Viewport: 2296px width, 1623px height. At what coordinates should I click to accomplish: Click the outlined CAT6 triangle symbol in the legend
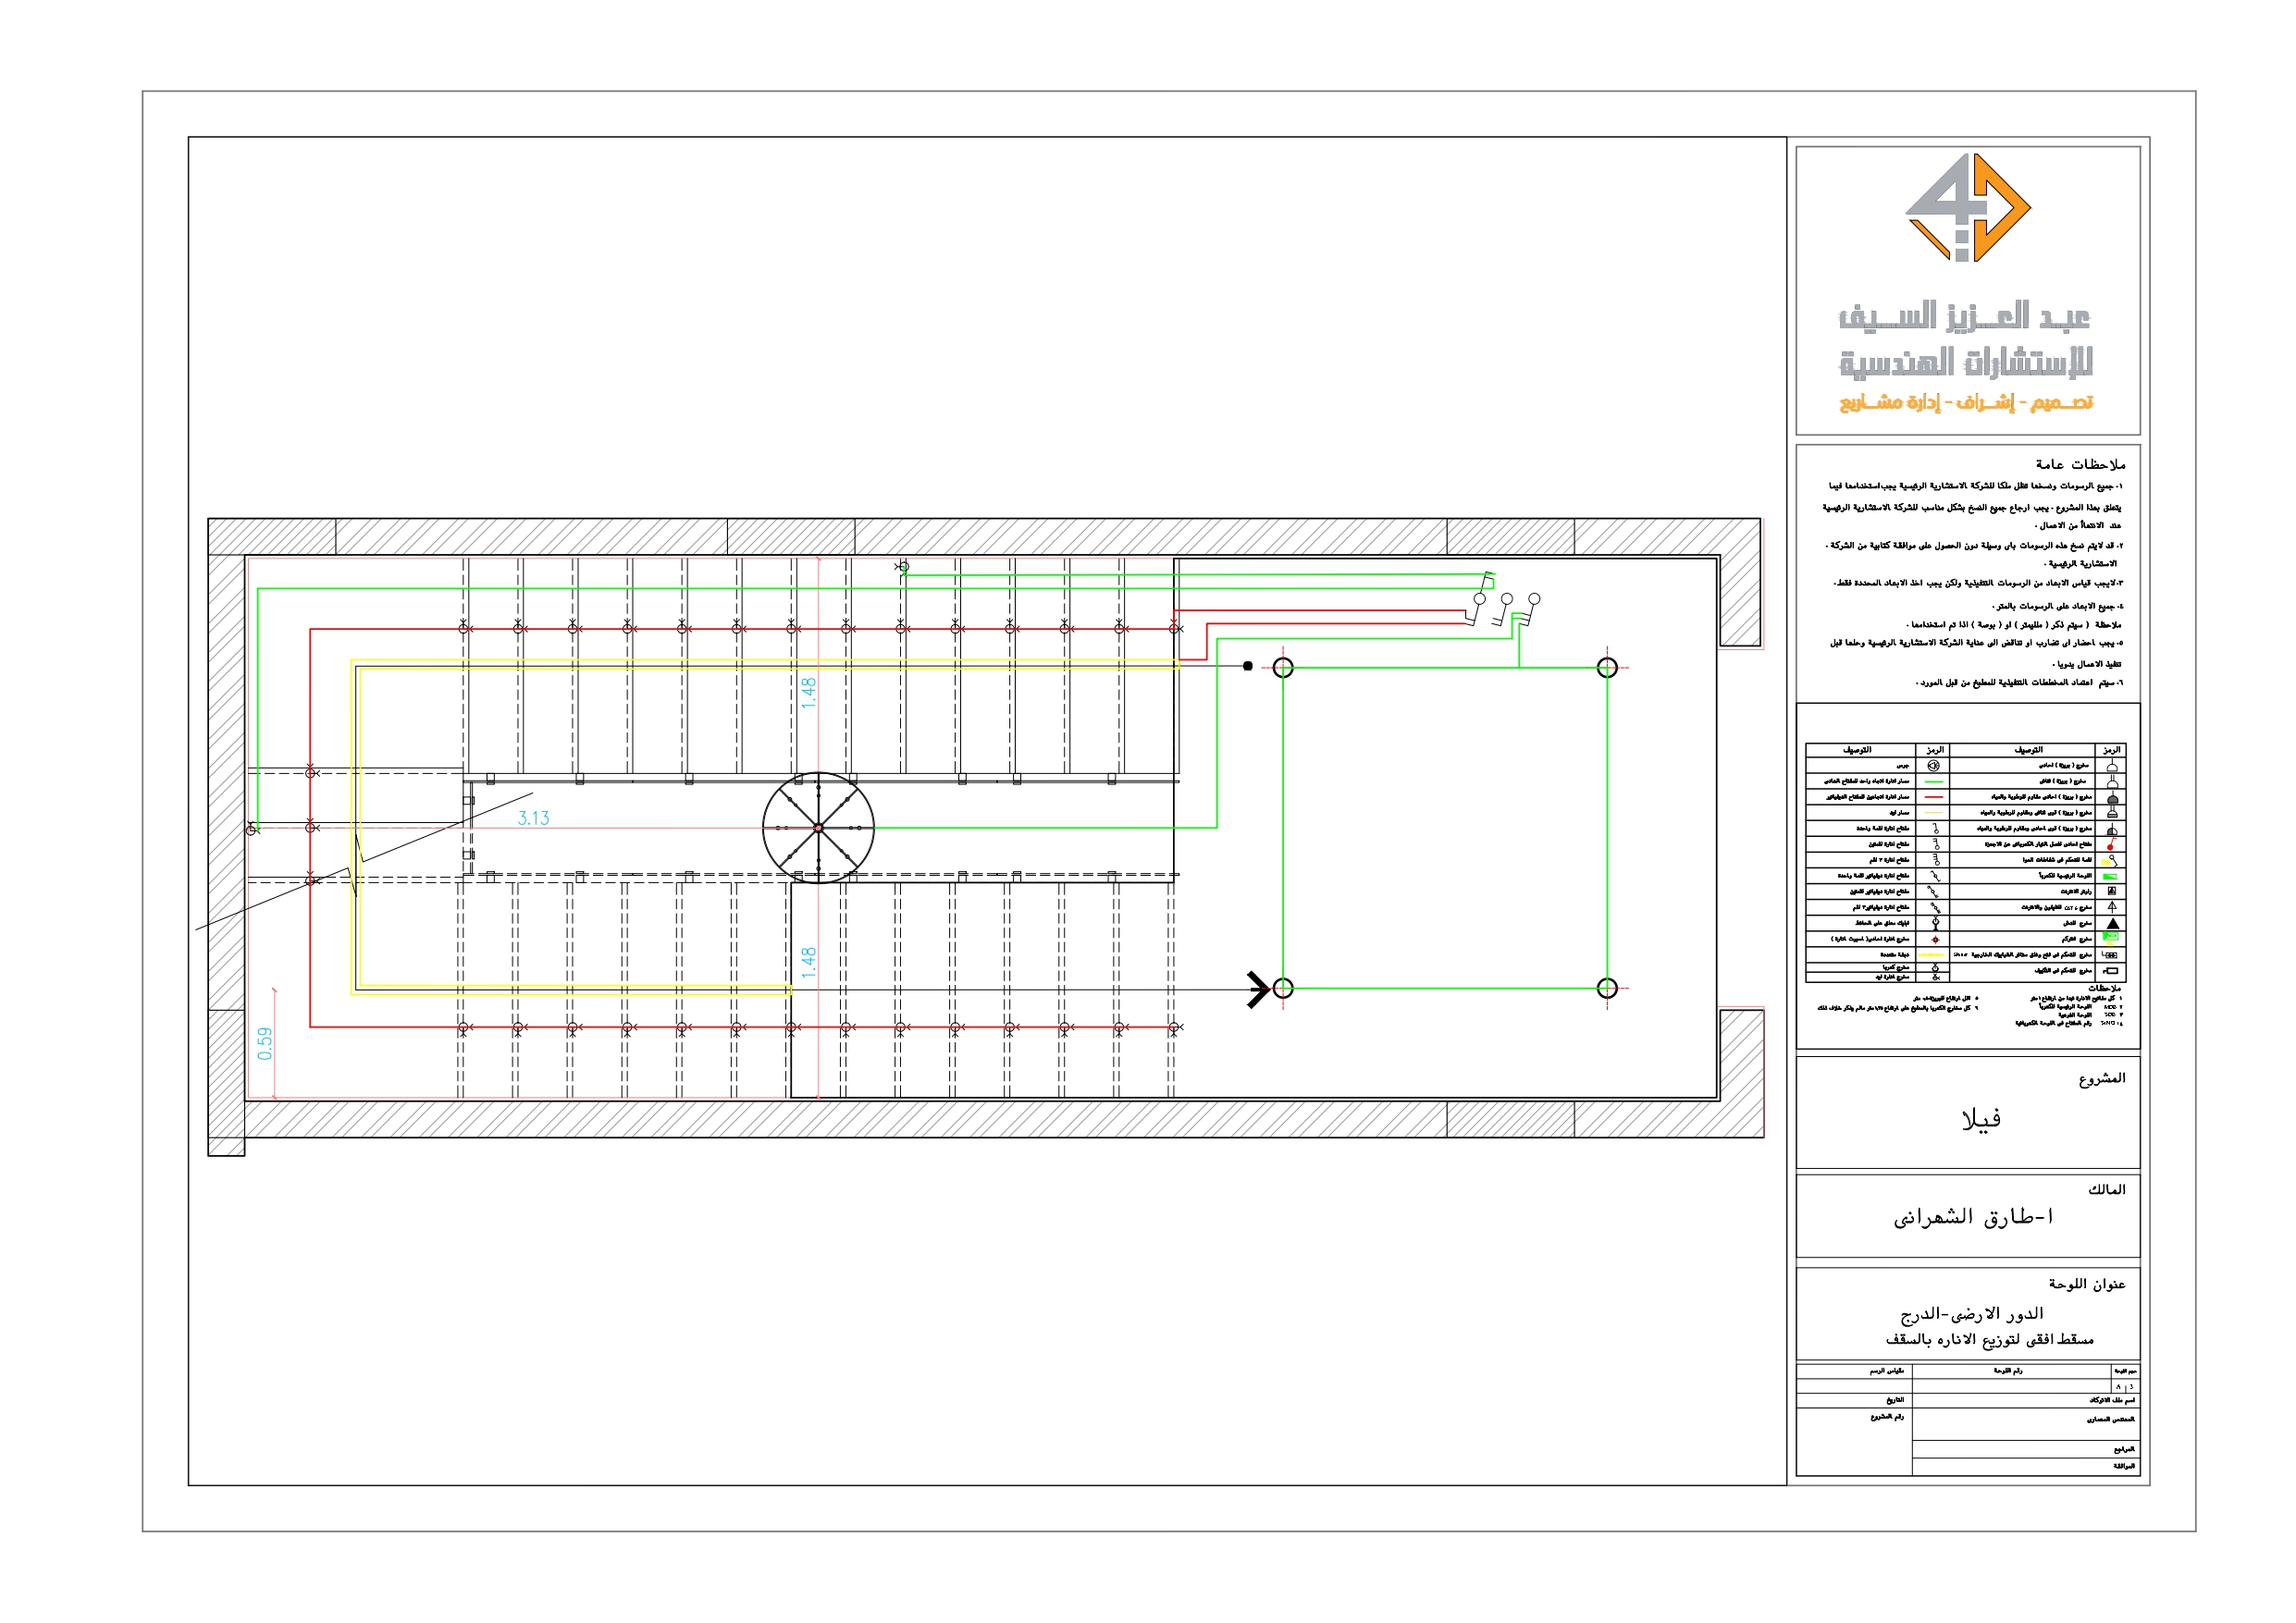pyautogui.click(x=2113, y=907)
